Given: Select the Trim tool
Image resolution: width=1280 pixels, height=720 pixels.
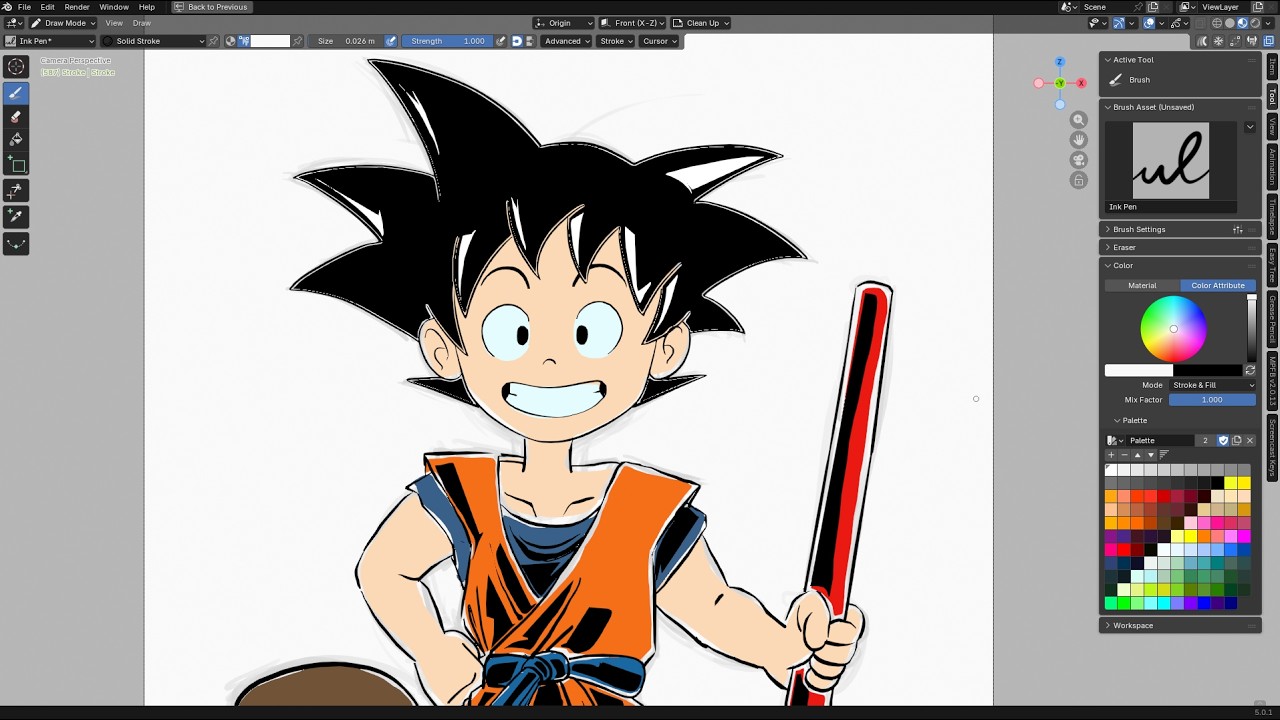Looking at the screenshot, I should pos(16,190).
